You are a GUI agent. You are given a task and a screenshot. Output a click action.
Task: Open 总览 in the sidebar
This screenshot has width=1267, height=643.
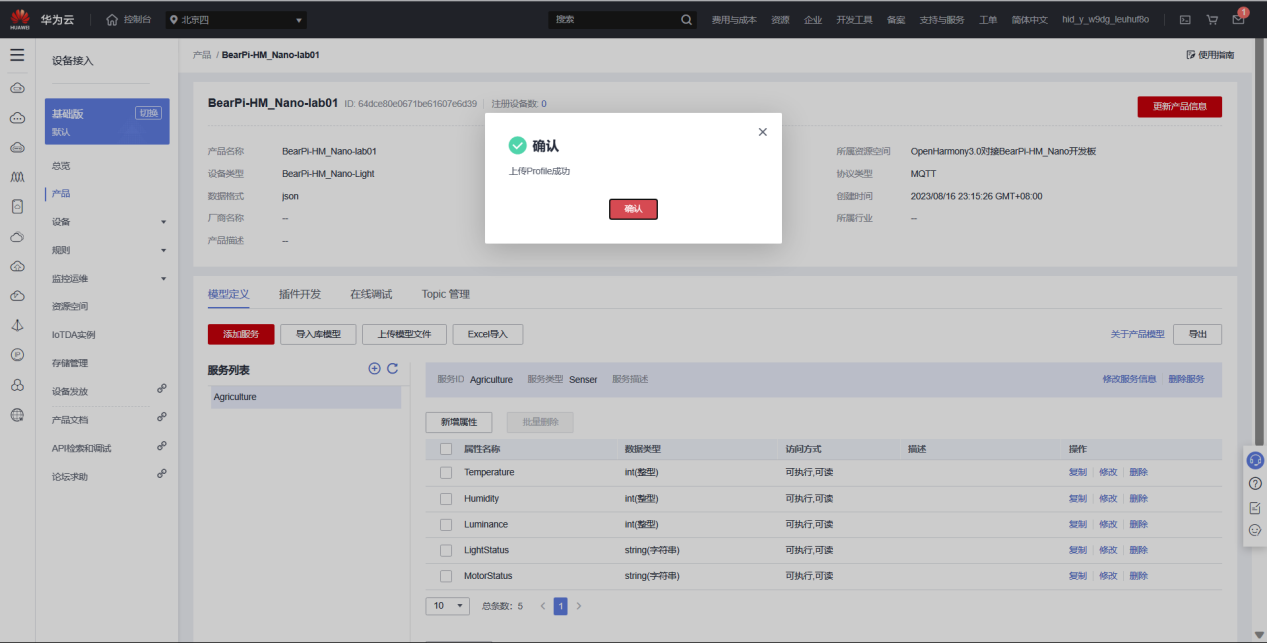point(61,165)
